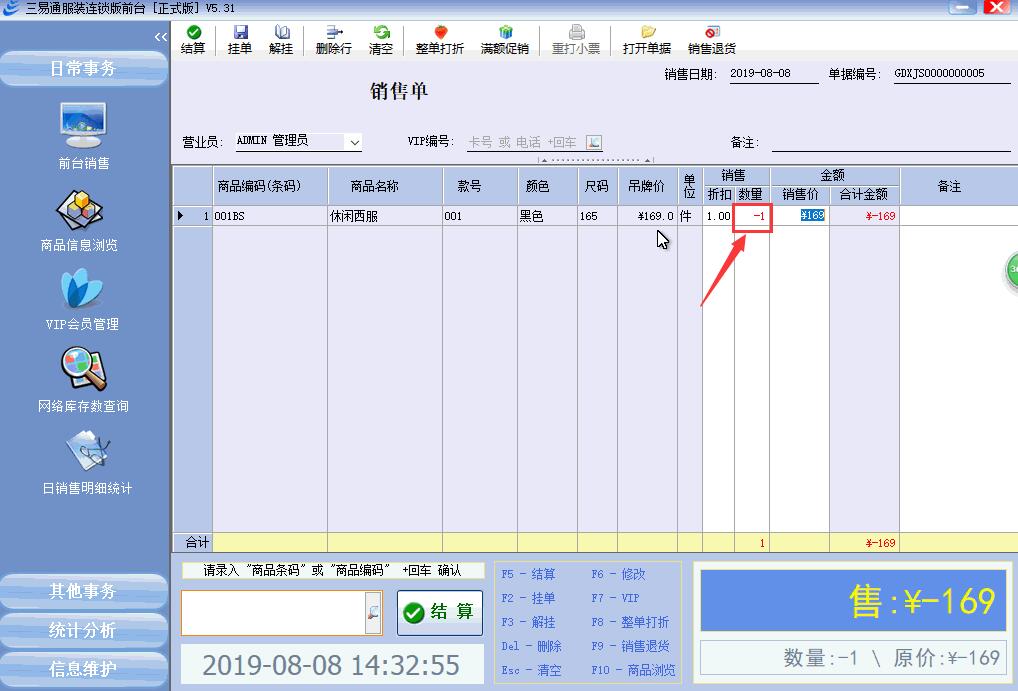The height and width of the screenshot is (691, 1018).
Task: Open VIP会员管理 member management
Action: (82, 299)
